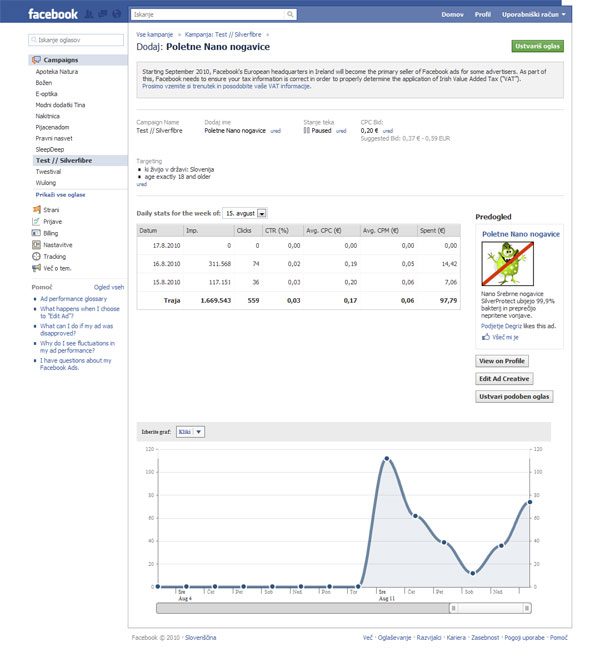Select the E-optika campaign
The height and width of the screenshot is (662, 600).
[46, 94]
